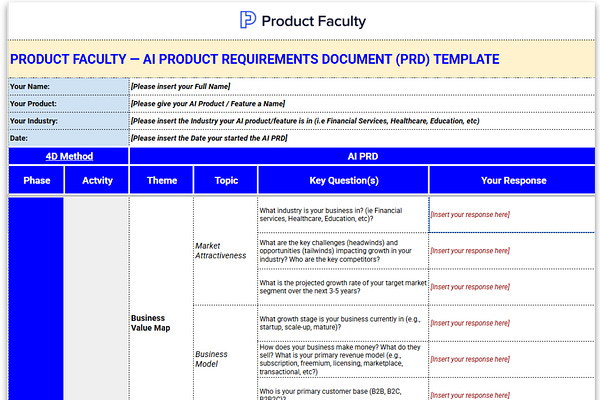The width and height of the screenshot is (600, 400).
Task: Click the 'Please insert the Date' placeholder cell
Action: tap(362, 138)
